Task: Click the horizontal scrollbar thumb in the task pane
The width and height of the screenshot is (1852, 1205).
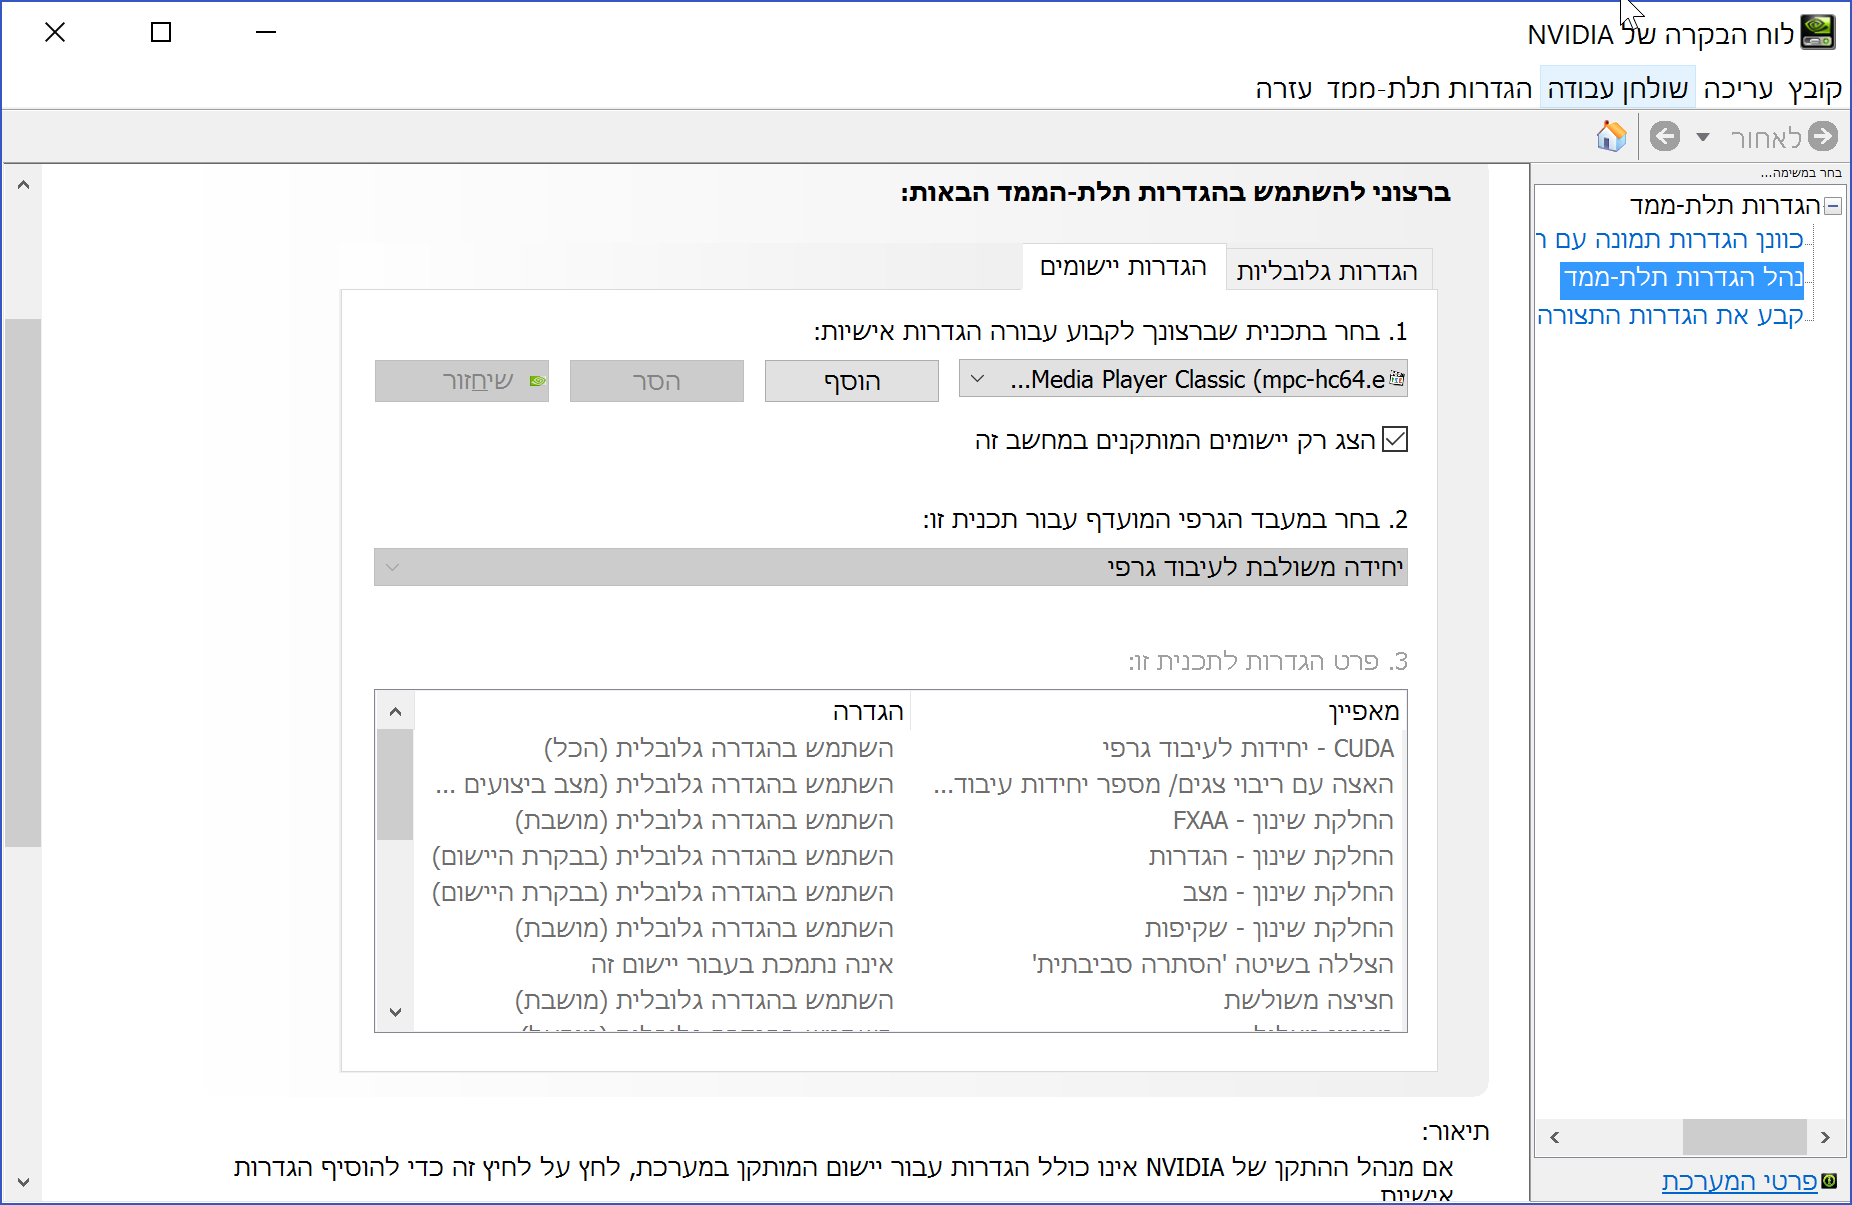Action: 1744,1137
